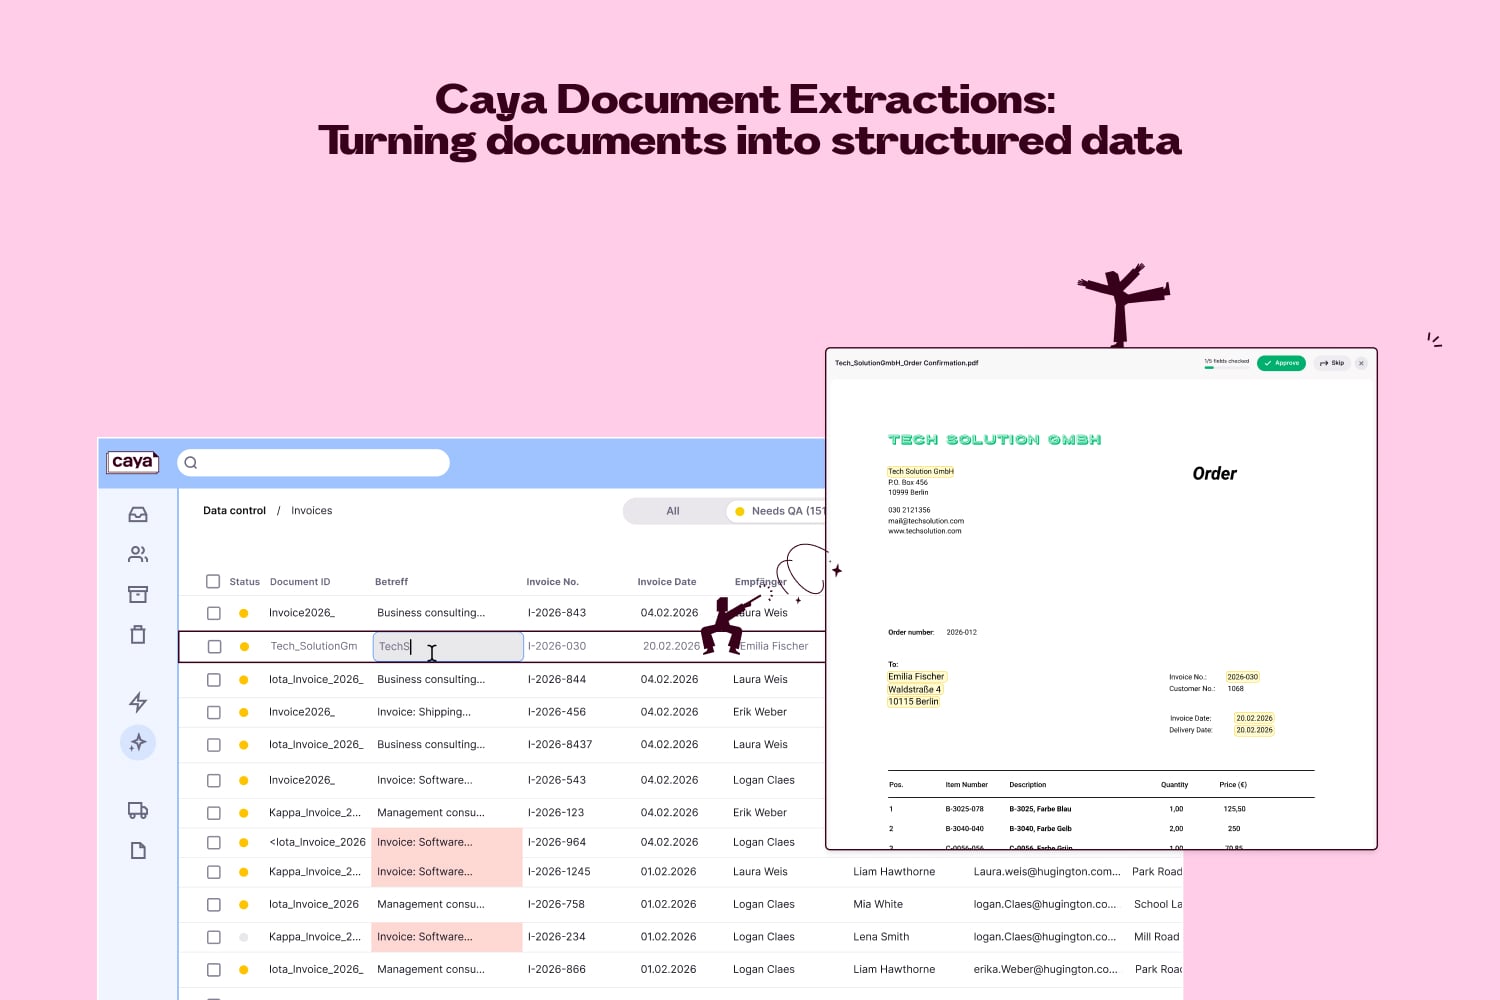1500x1000 pixels.
Task: Open the document page icon in sidebar
Action: pos(138,851)
